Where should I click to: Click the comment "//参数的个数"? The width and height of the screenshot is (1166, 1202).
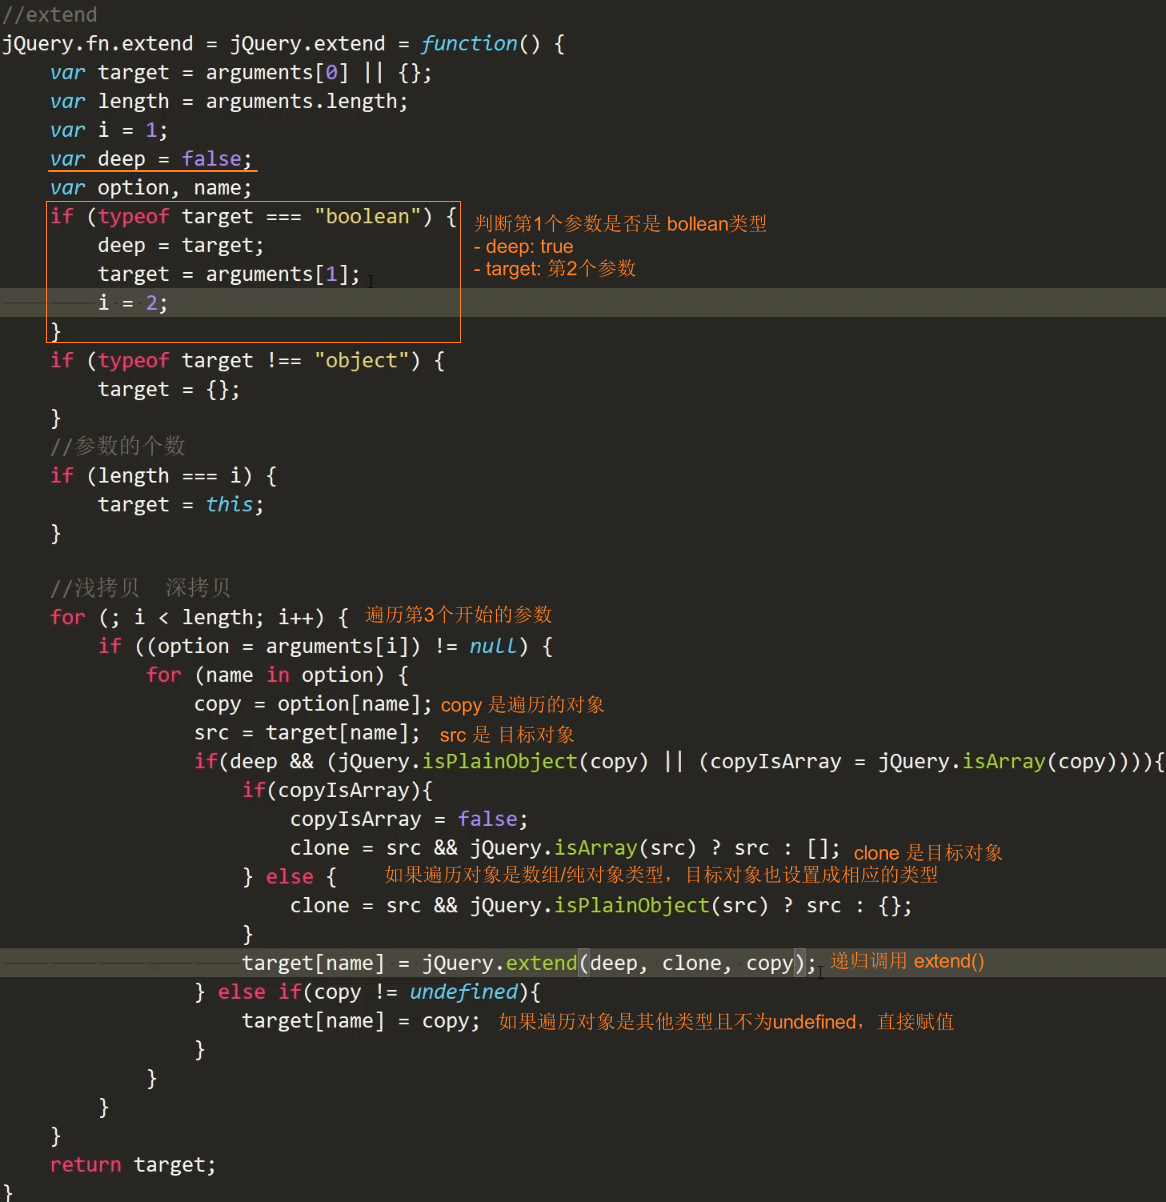(x=118, y=446)
